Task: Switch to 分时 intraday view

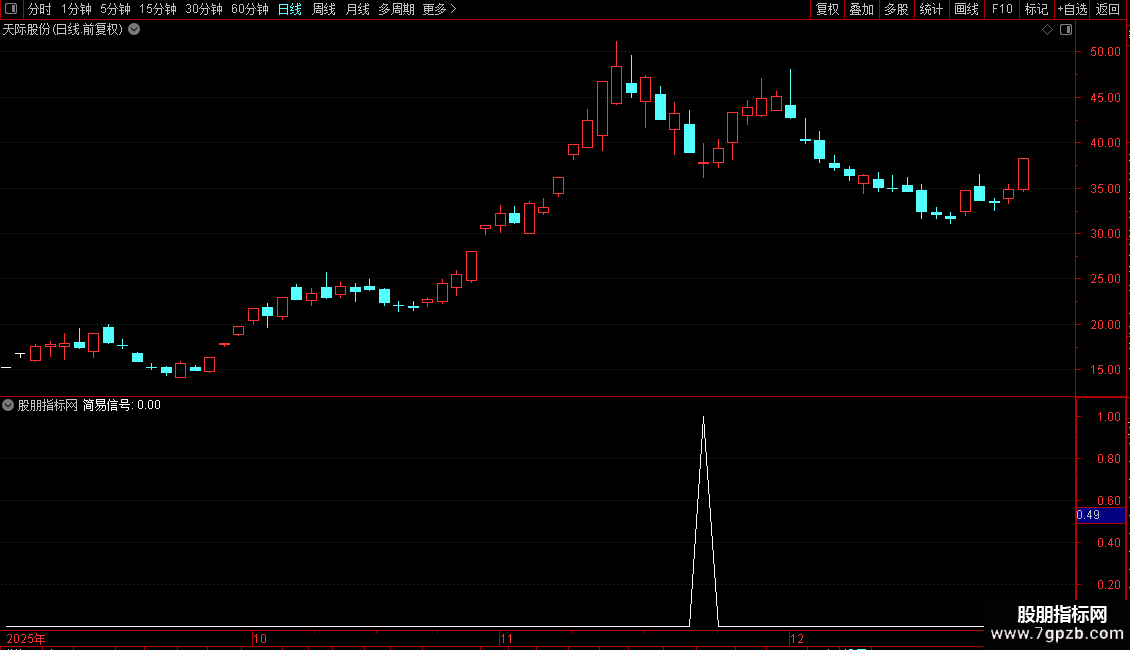Action: click(x=40, y=9)
